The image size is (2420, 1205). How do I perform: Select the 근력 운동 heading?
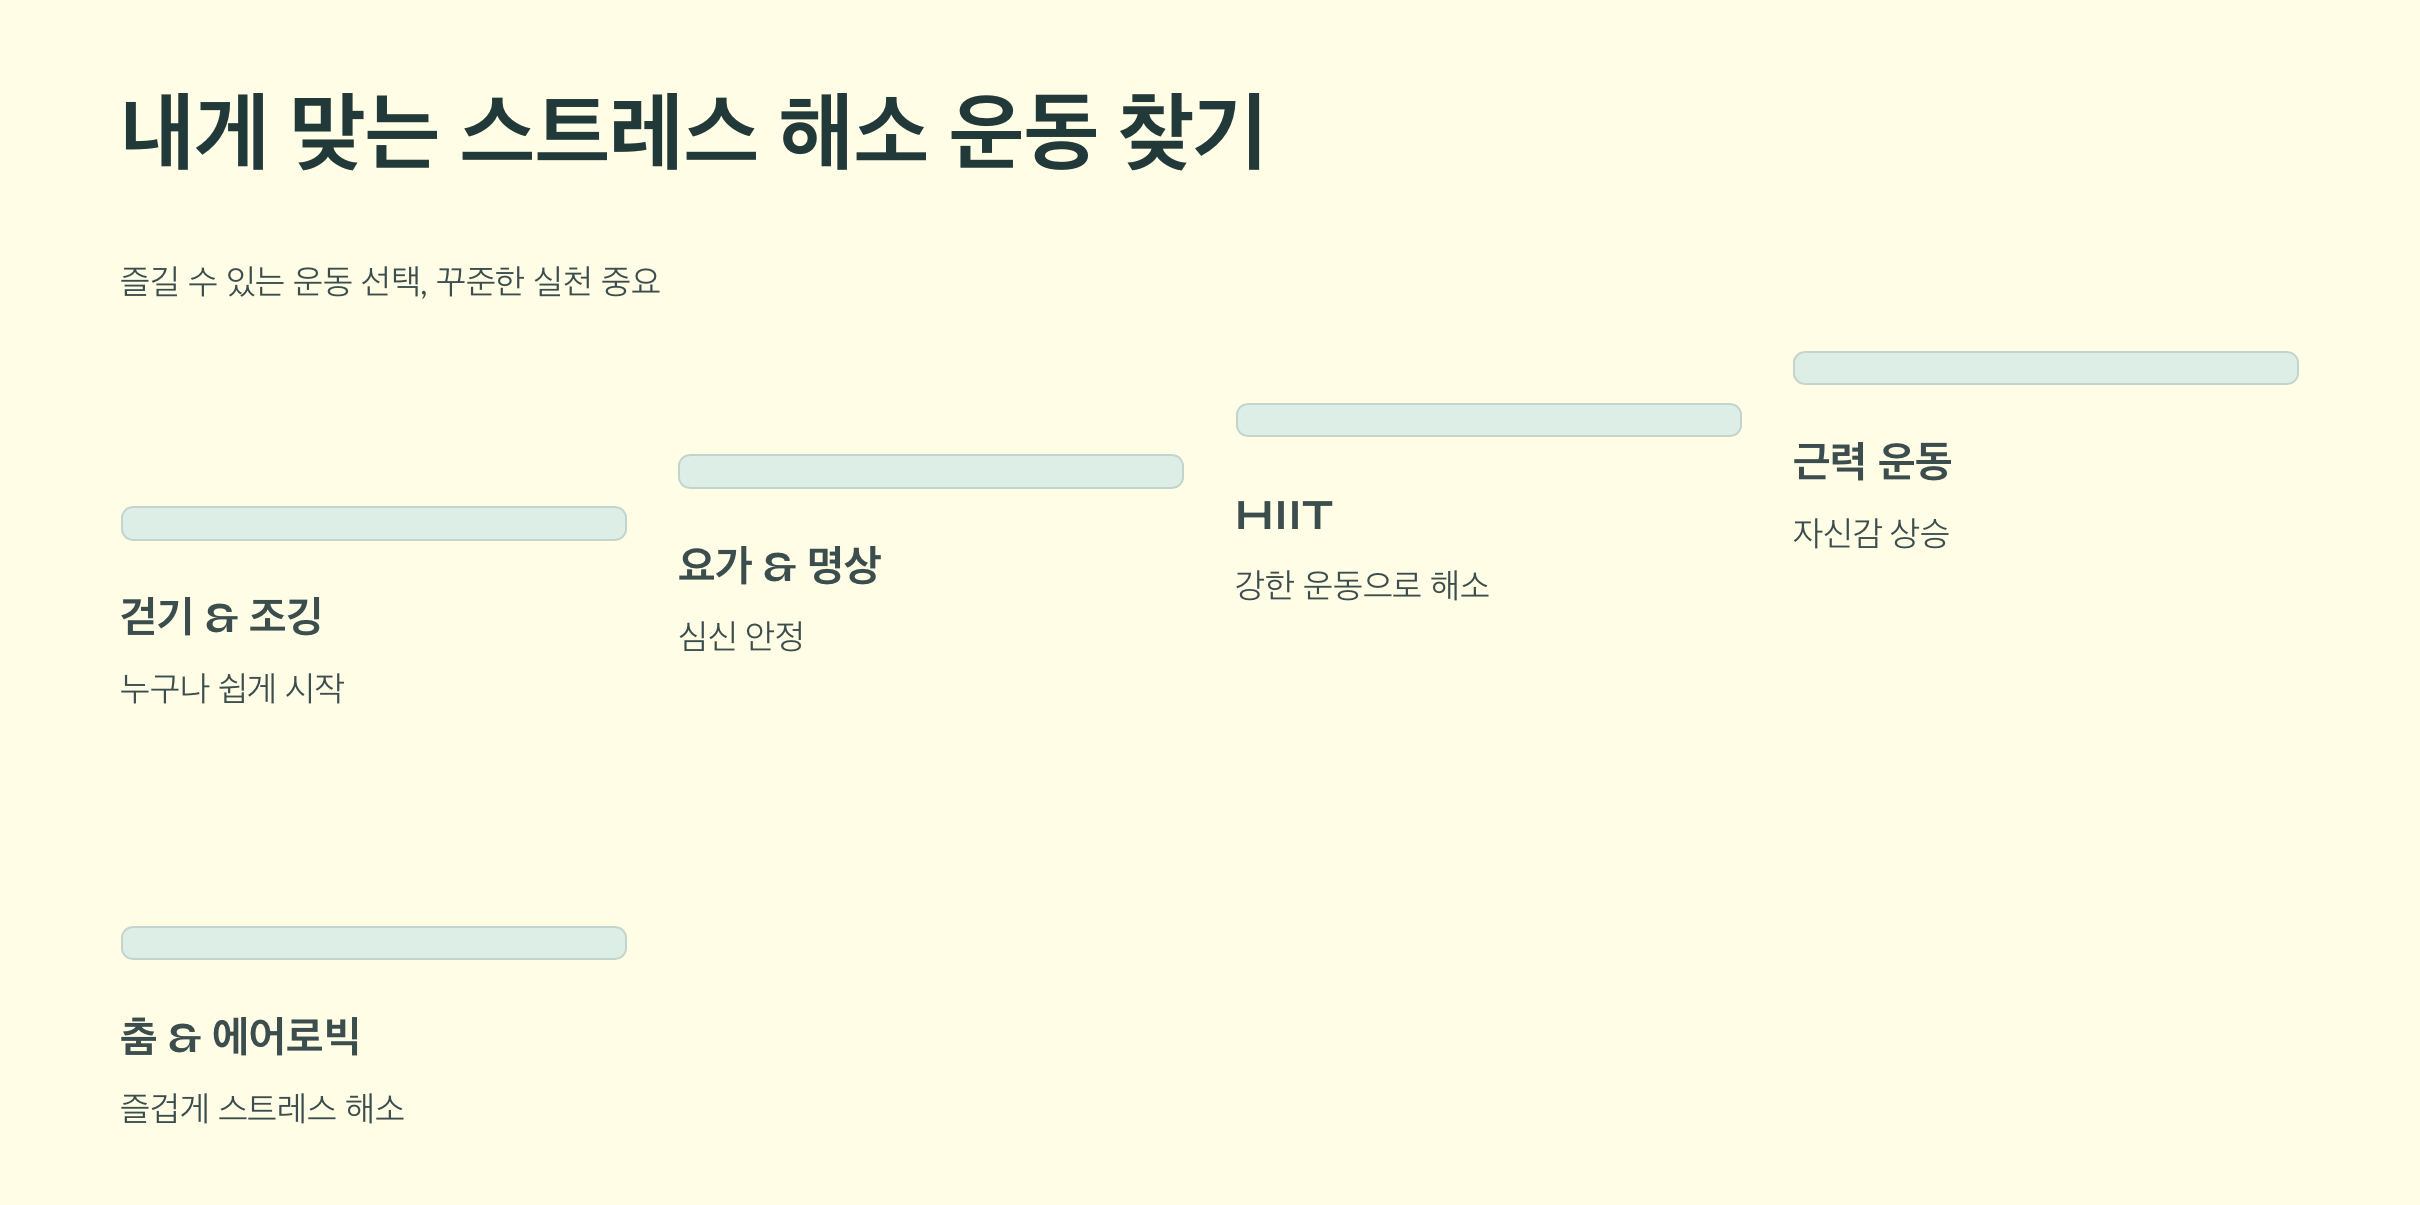point(1872,461)
